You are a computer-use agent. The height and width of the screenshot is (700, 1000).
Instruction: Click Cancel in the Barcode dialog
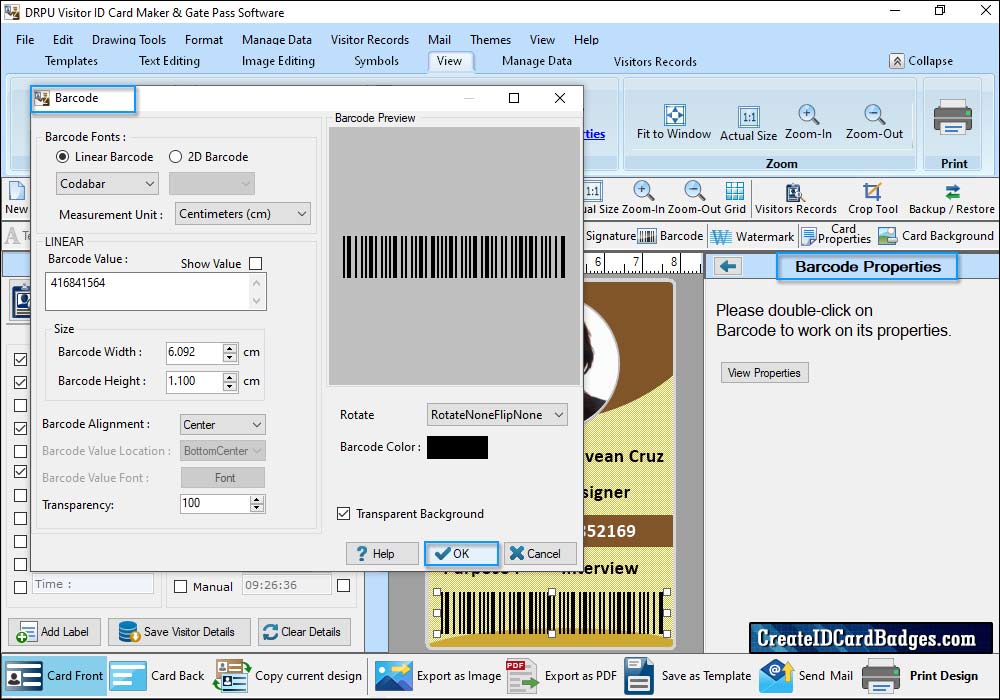540,553
